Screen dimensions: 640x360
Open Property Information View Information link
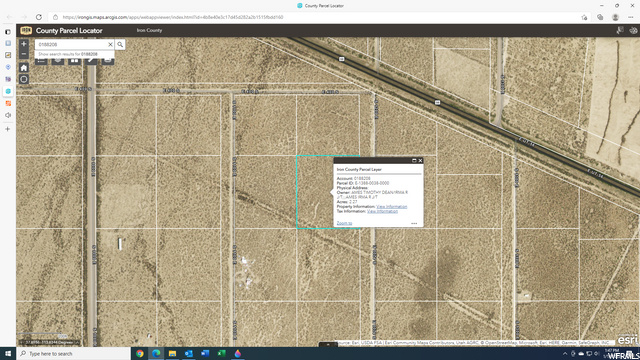tap(391, 207)
